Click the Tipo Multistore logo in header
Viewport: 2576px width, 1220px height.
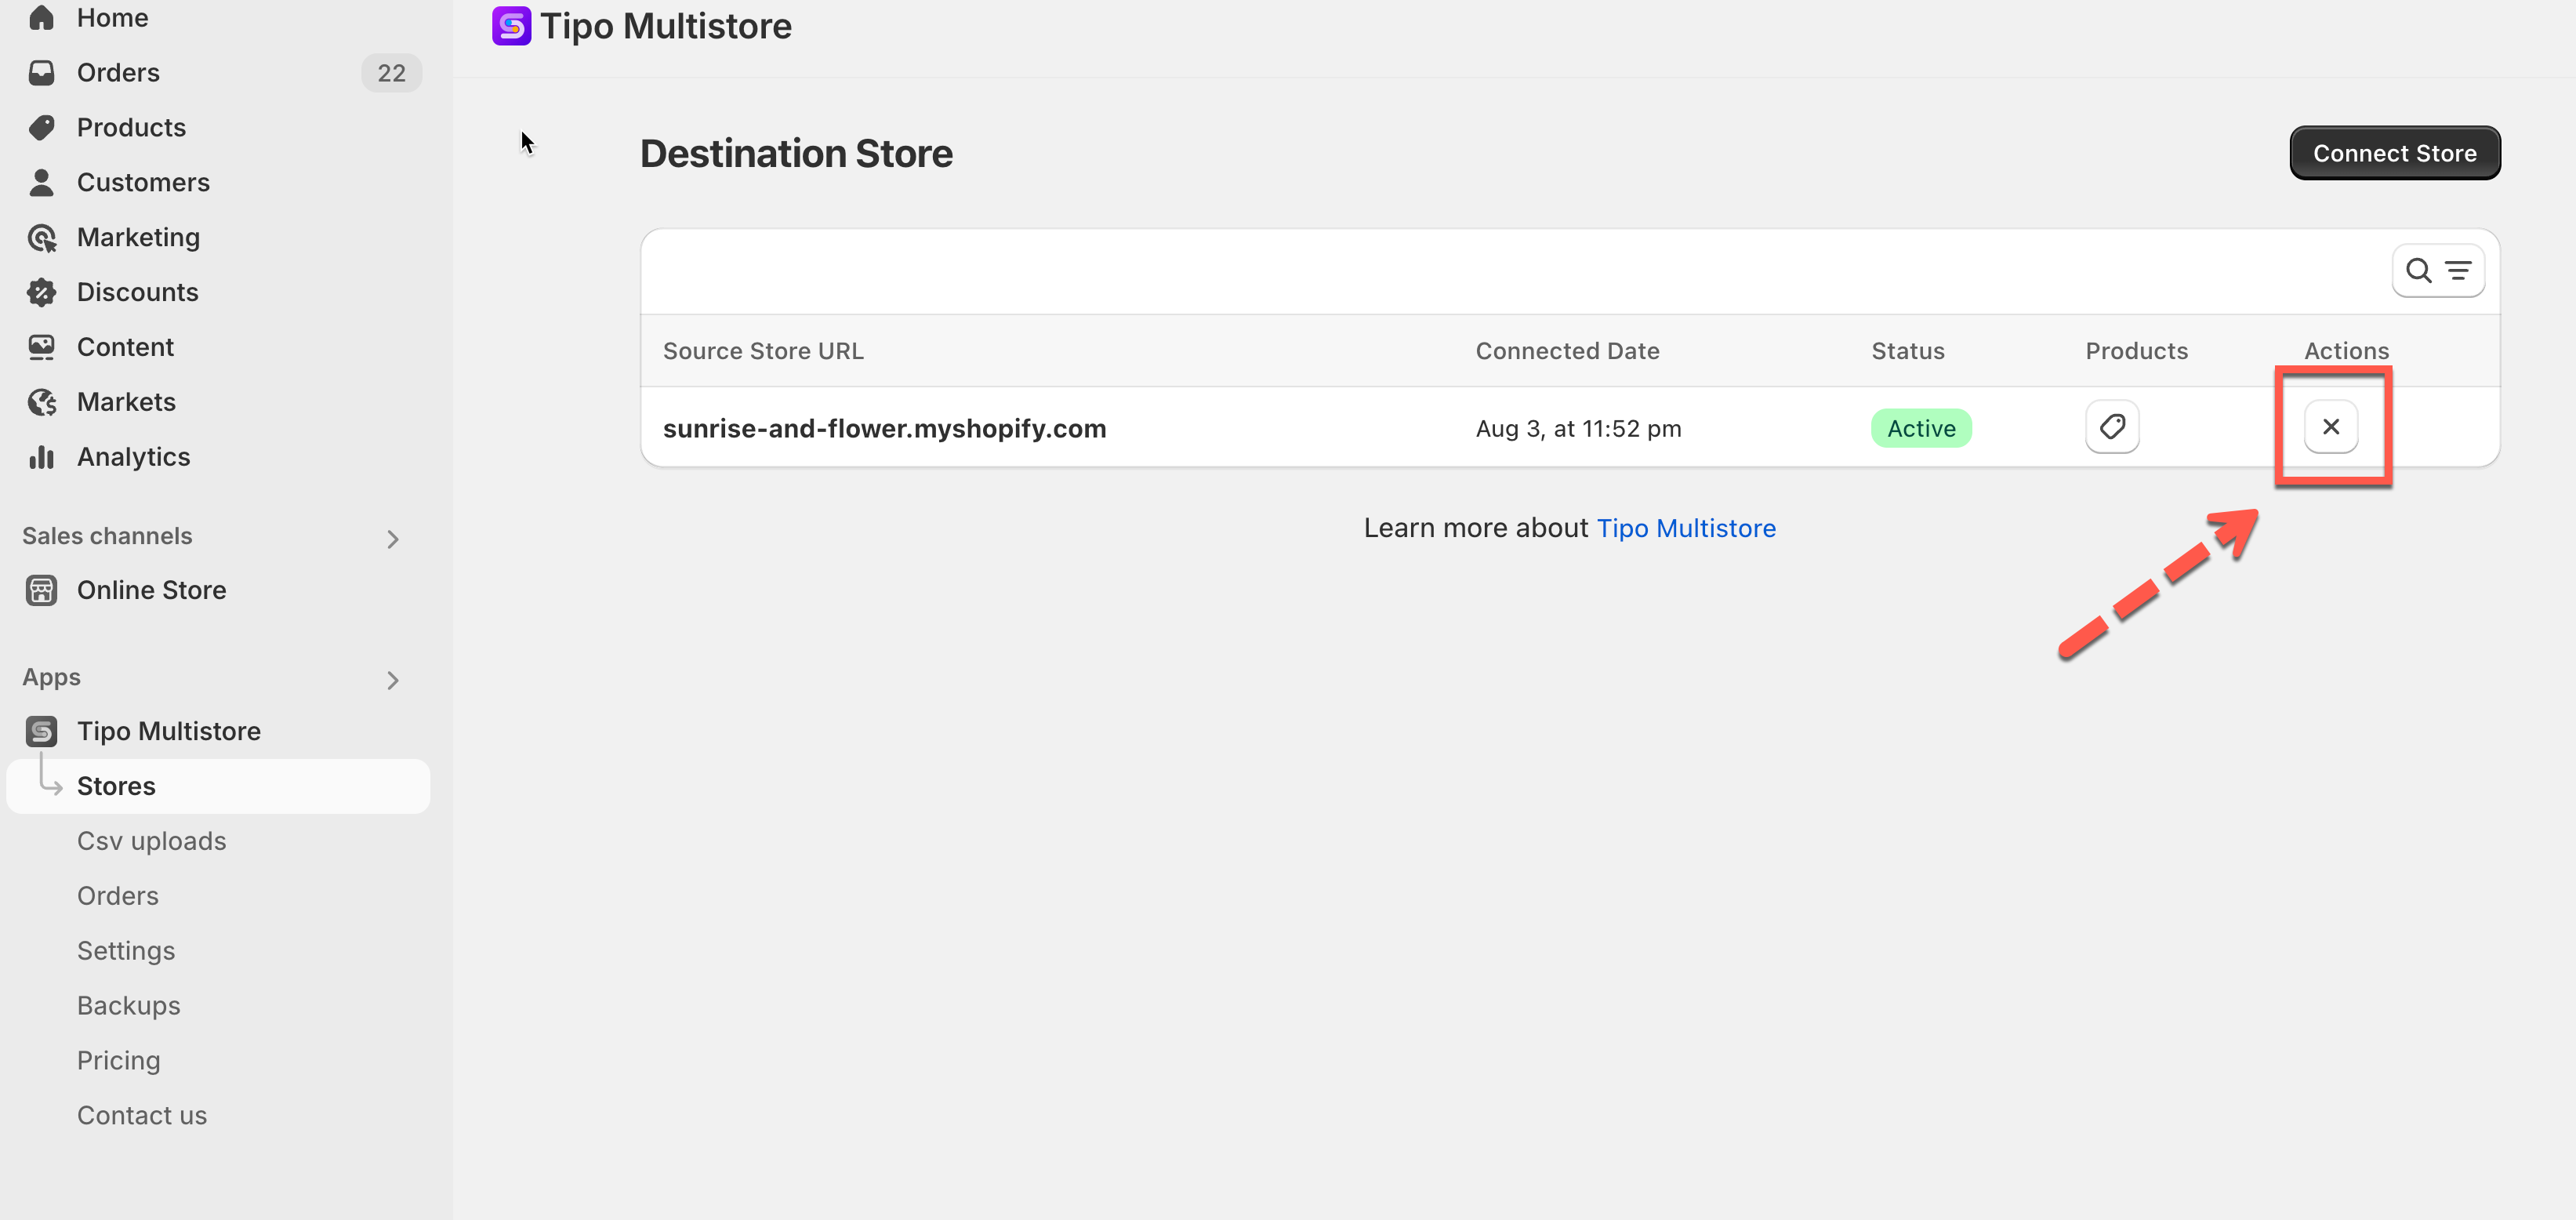pyautogui.click(x=511, y=26)
